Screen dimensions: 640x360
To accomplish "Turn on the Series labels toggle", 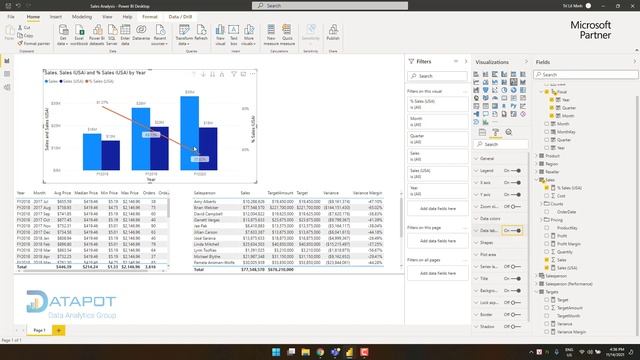I will 516,267.
